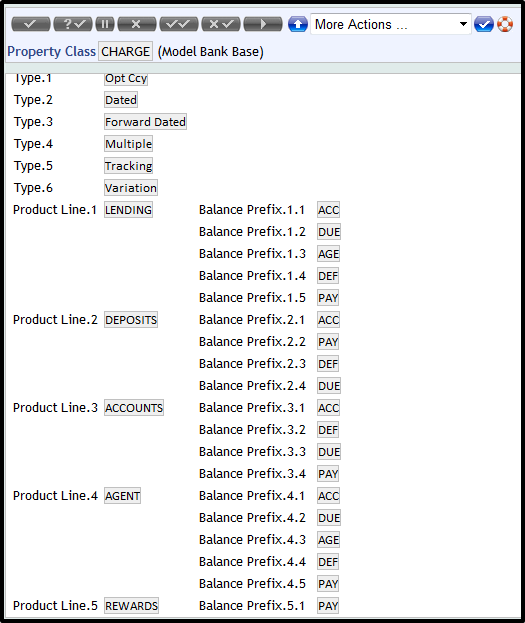The width and height of the screenshot is (525, 623).
Task: Click the double checkmark authorise icon
Action: click(x=179, y=24)
